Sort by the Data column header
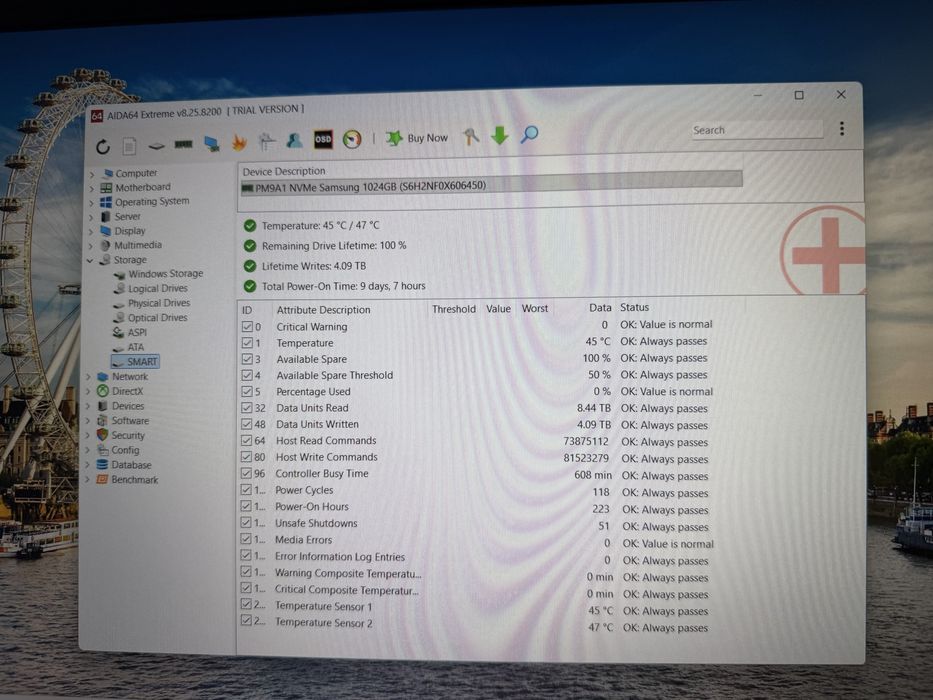This screenshot has height=700, width=933. pyautogui.click(x=600, y=308)
